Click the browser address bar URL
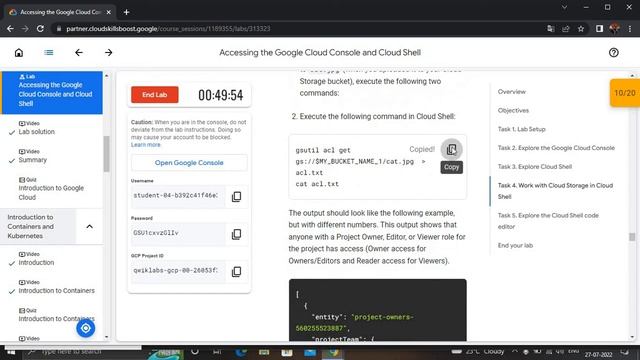 (168, 29)
